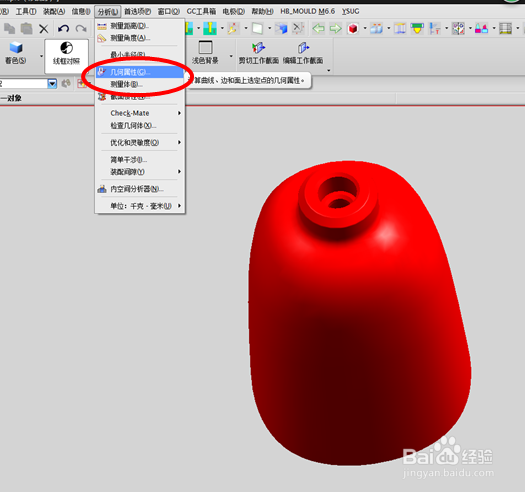
Task: Open the HB_MOULD M6.6 menu
Action: 307,11
